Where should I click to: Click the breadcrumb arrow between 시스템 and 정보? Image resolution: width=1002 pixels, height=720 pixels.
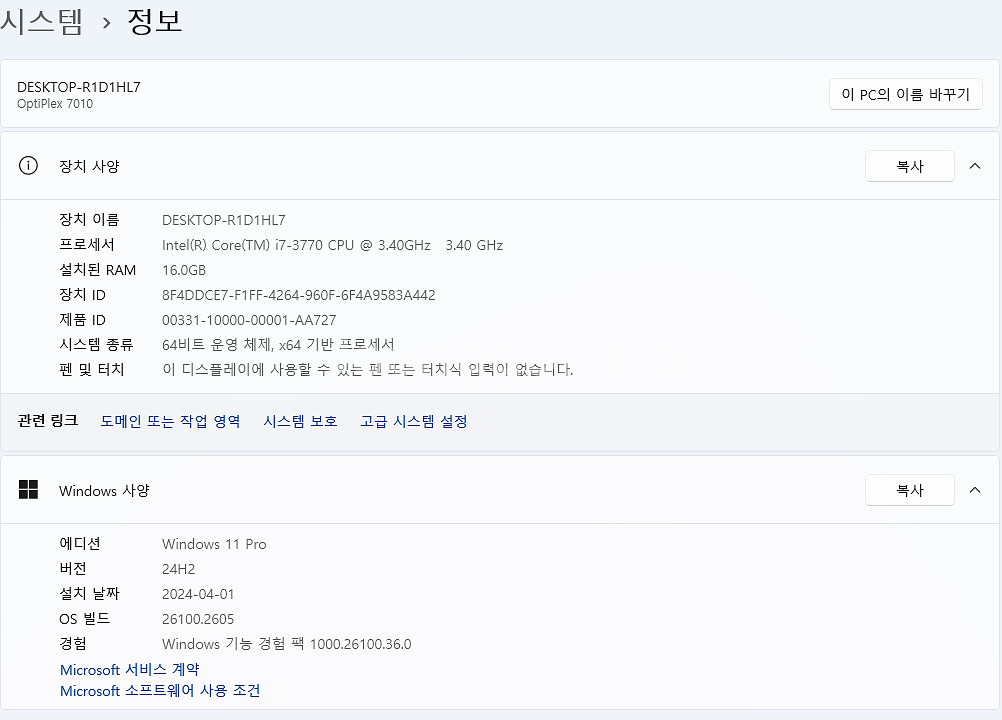106,23
